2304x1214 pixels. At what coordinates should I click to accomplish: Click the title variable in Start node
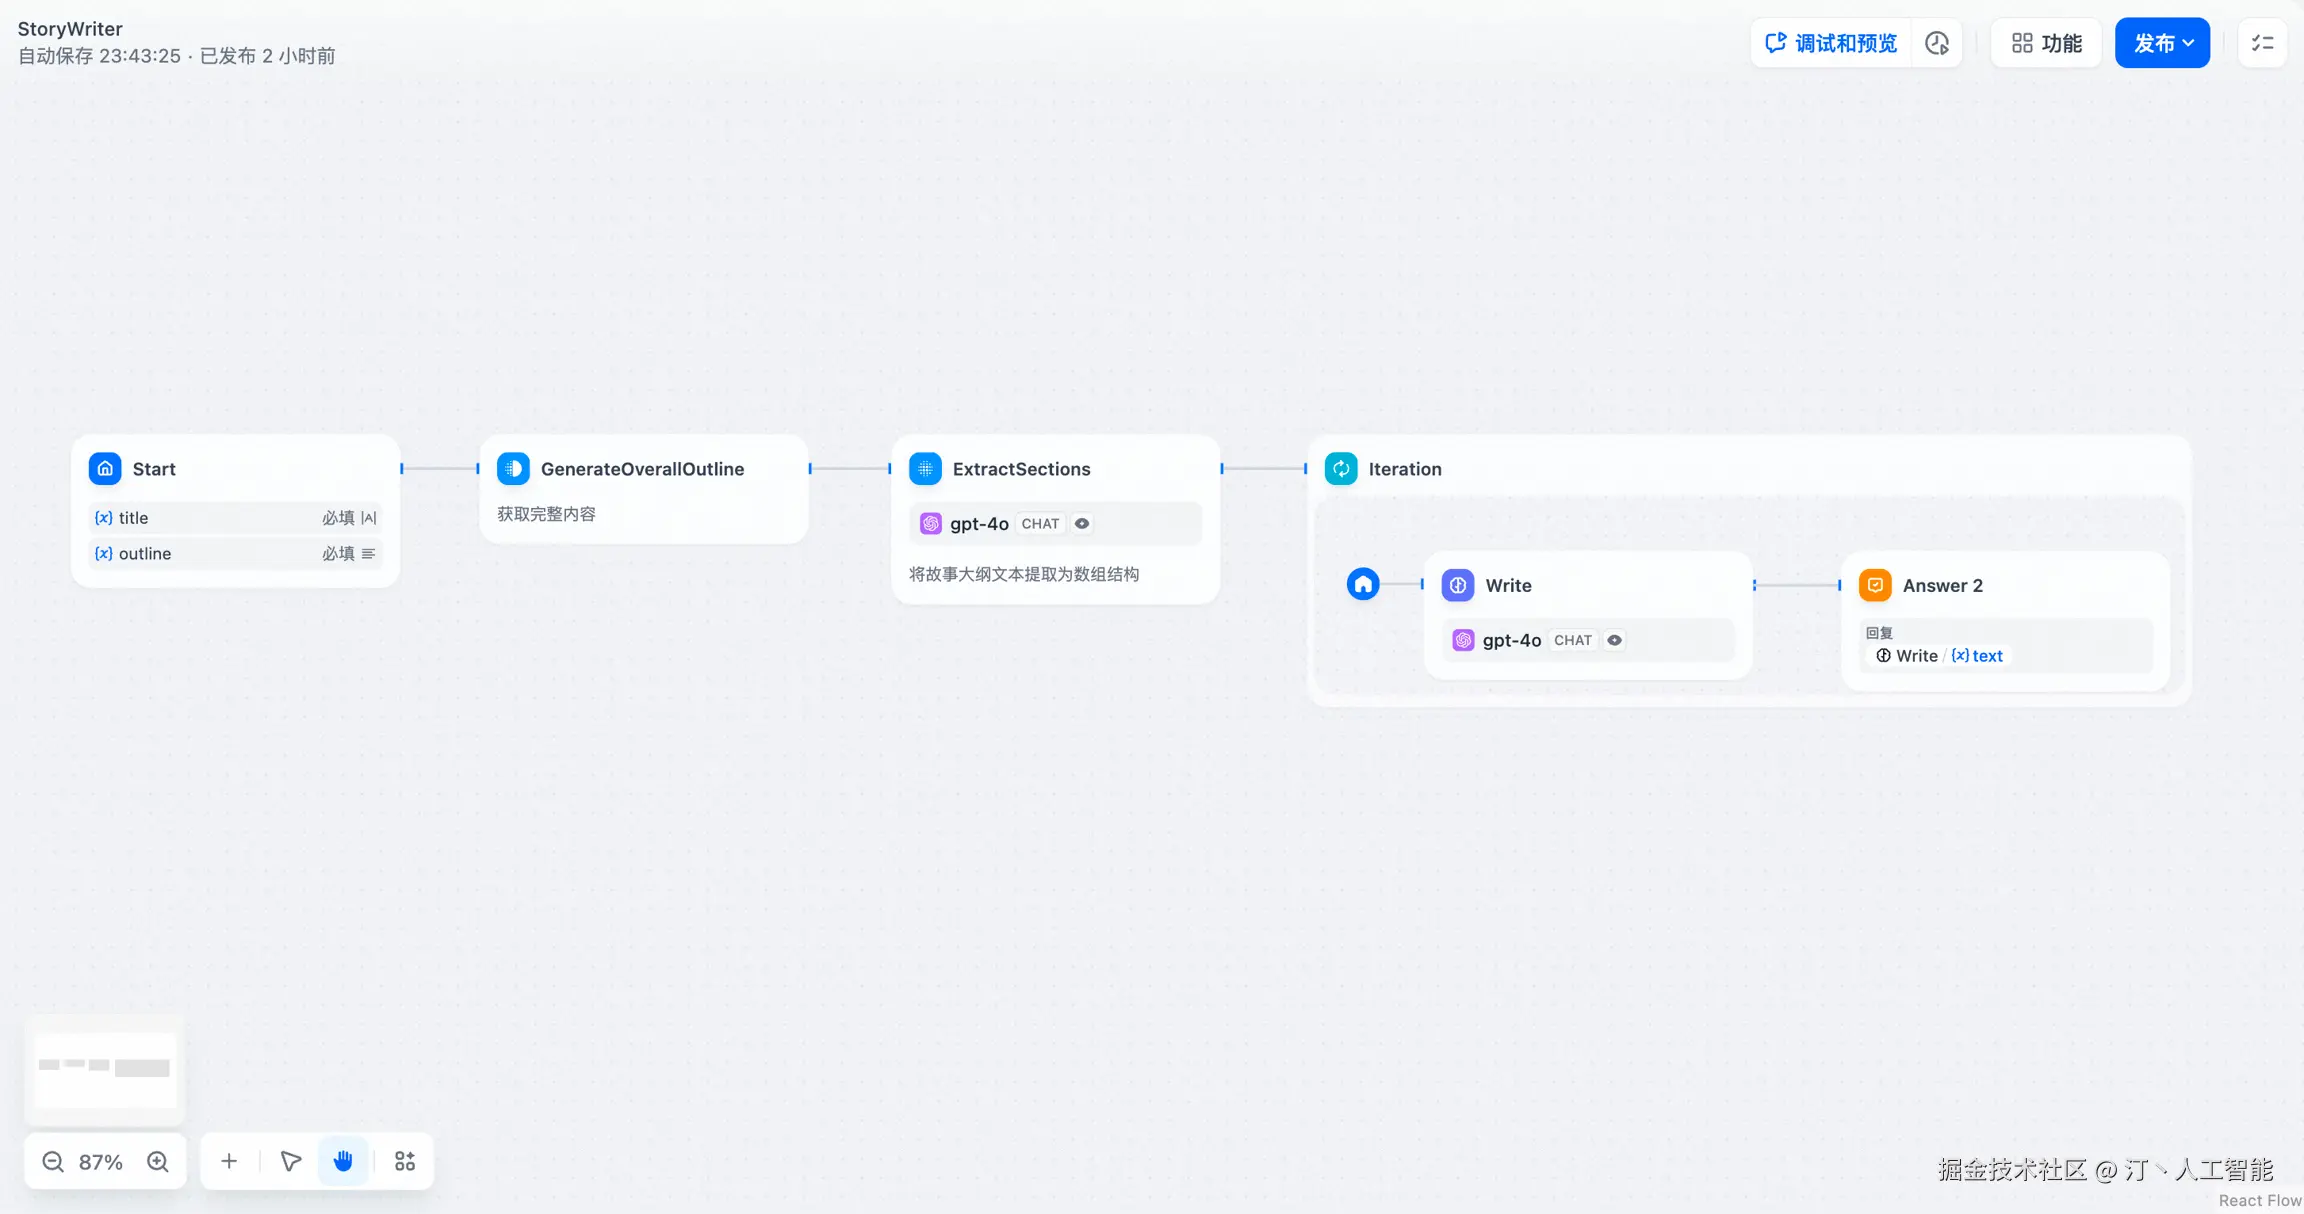[x=134, y=518]
